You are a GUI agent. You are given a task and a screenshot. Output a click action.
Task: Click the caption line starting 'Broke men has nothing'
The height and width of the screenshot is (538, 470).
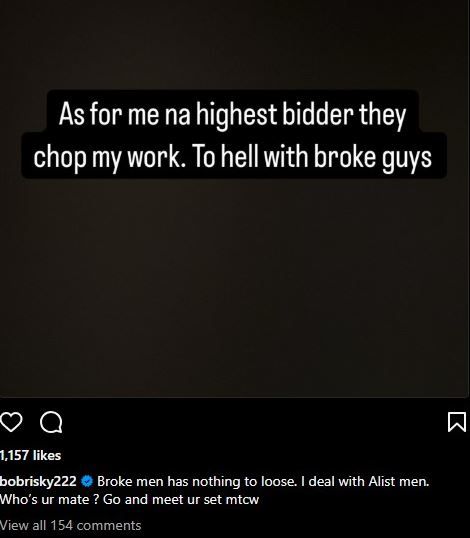[x=263, y=481]
